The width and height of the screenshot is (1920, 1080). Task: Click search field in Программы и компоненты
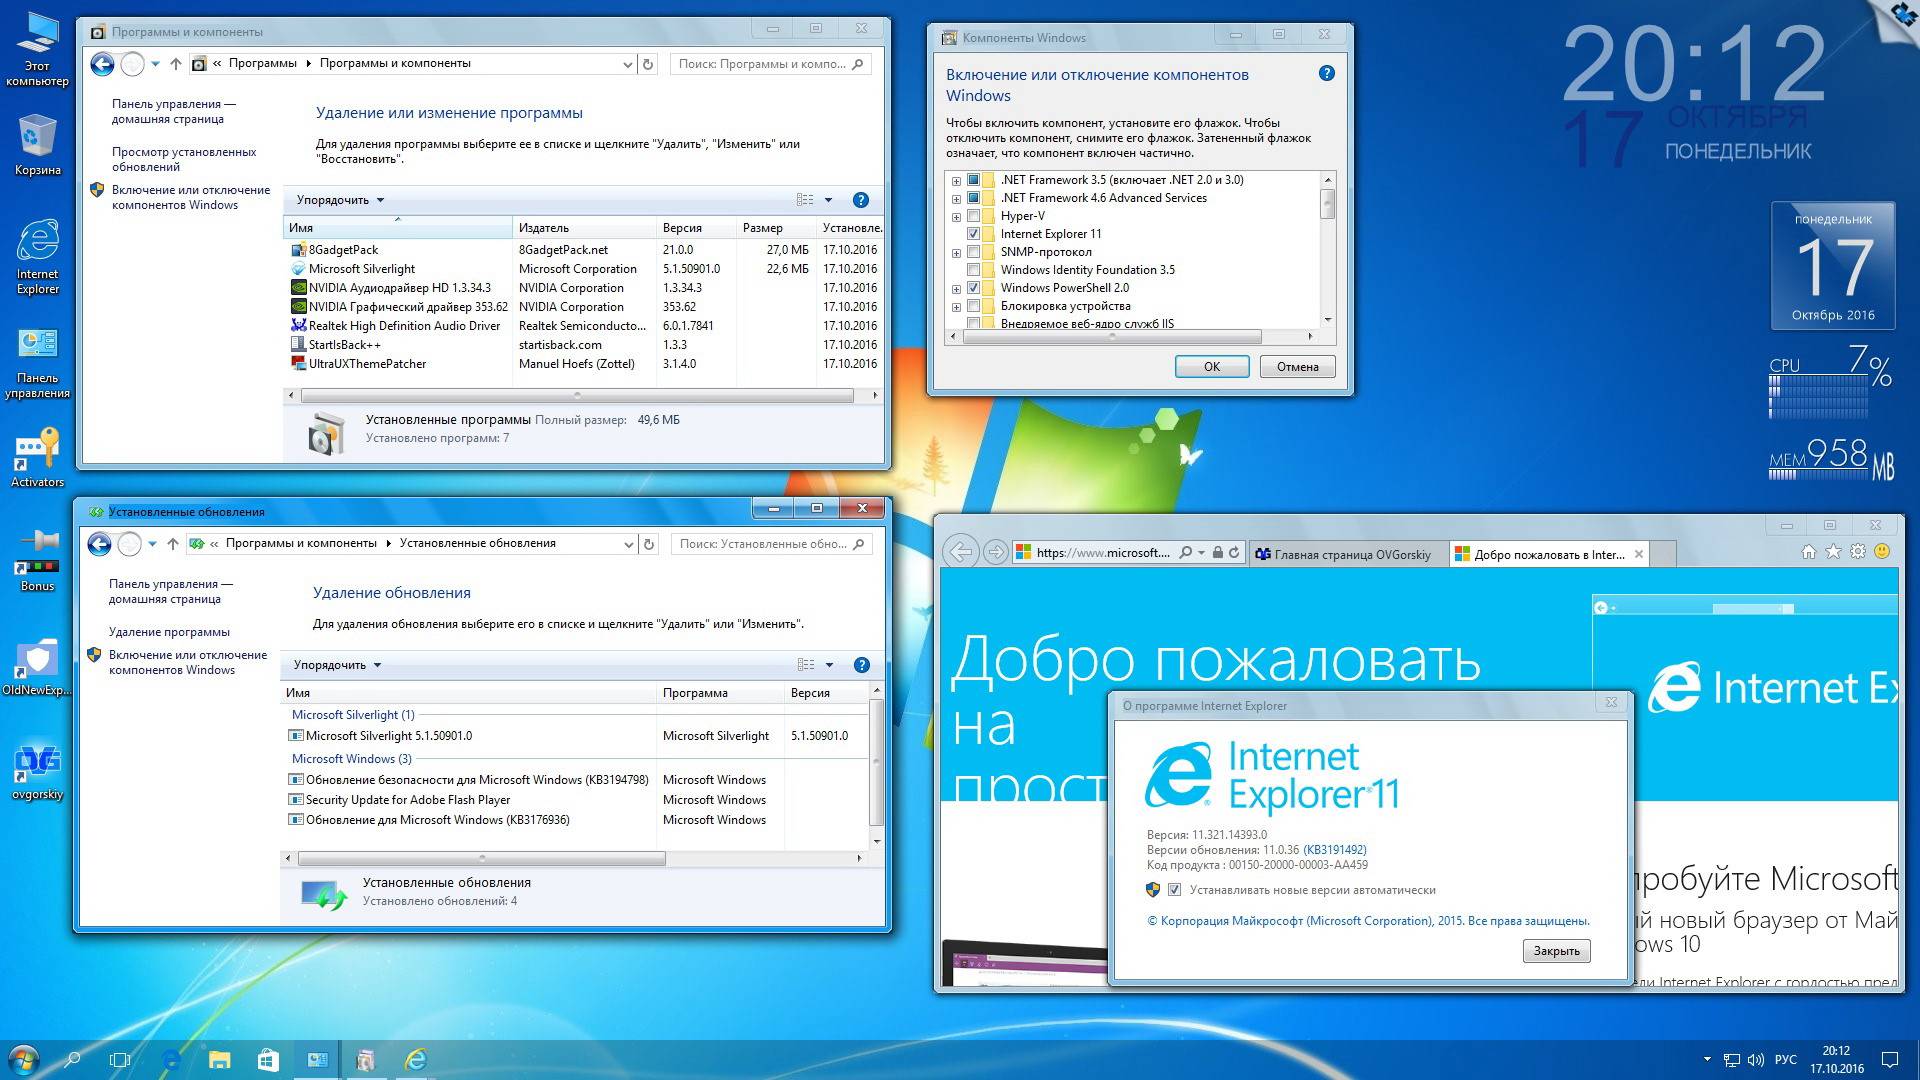point(770,64)
